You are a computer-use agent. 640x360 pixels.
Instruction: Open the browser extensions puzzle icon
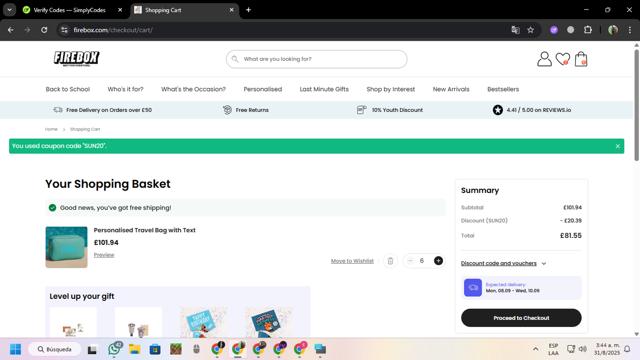click(x=588, y=30)
